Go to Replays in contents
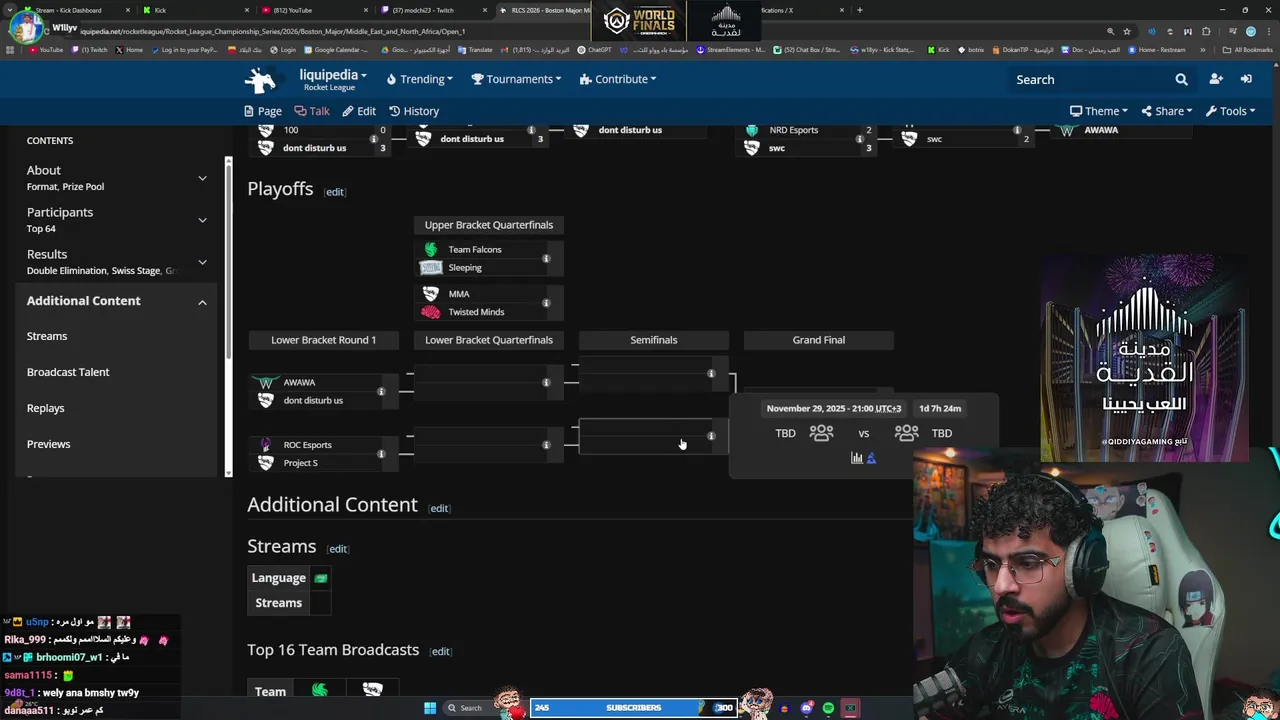Screen dimensions: 1280x720 [x=45, y=408]
